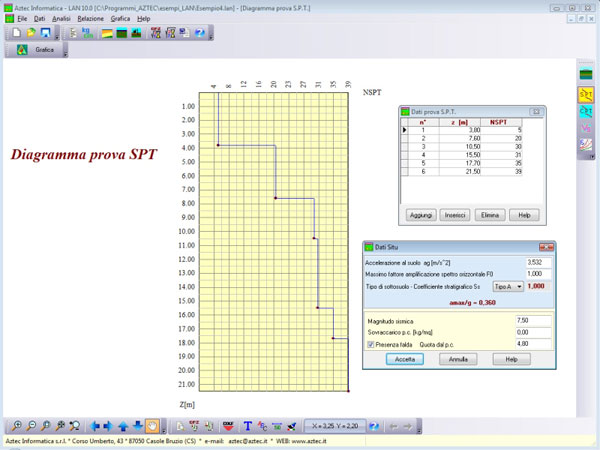Click Aggiungi in Dati prova S.P.T.
Screen dimensions: 600x450
(x=421, y=215)
